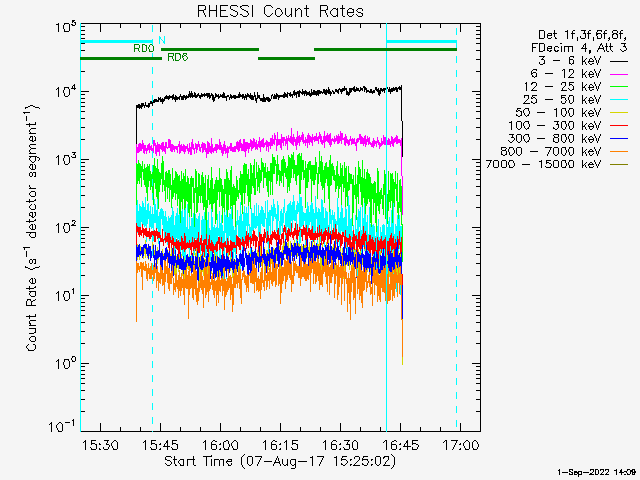Image resolution: width=640 pixels, height=480 pixels.
Task: Click the 'Start Time (07-Aug-17 15:25:02)' axis title
Action: point(280,462)
